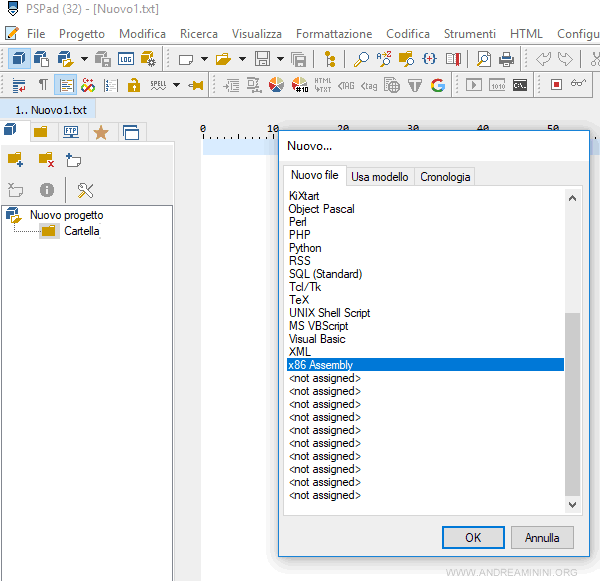600x581 pixels.
Task: Open the Favorites star tab
Action: coord(101,131)
